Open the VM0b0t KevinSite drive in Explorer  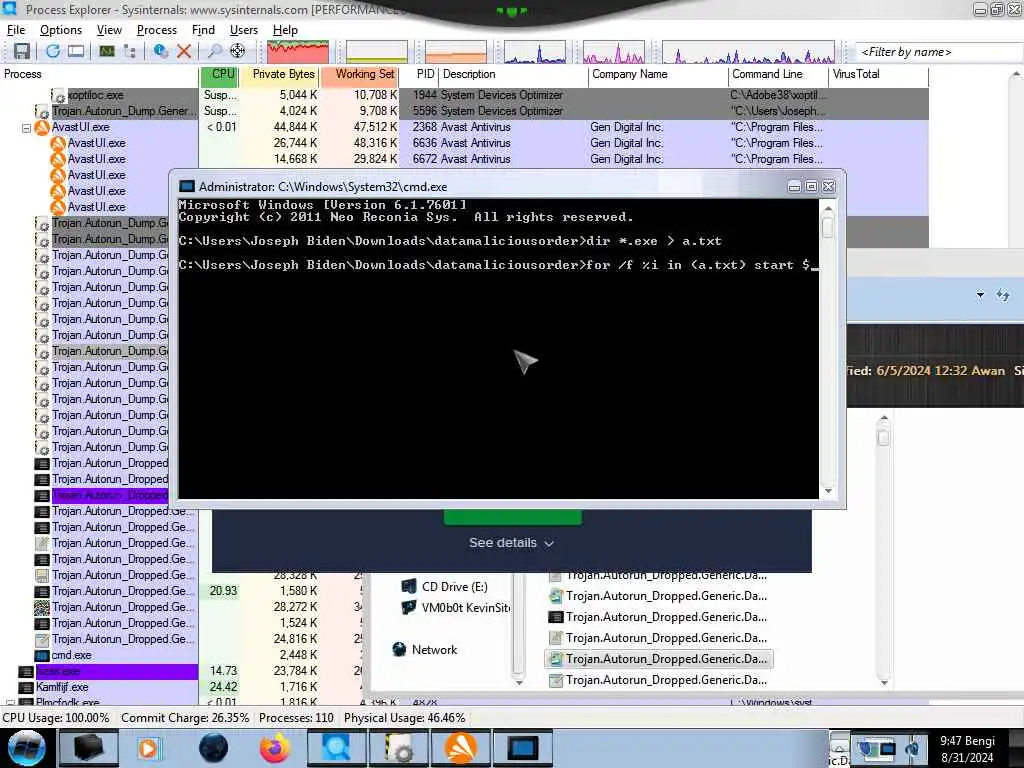pyautogui.click(x=455, y=607)
